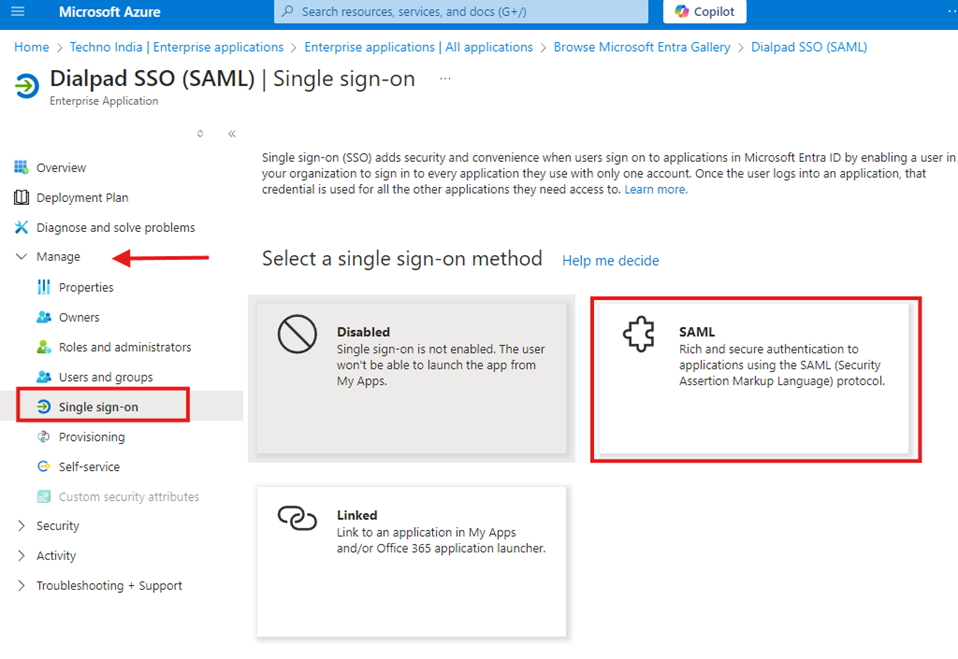Click the Manage section label
This screenshot has width=958, height=659.
58,257
